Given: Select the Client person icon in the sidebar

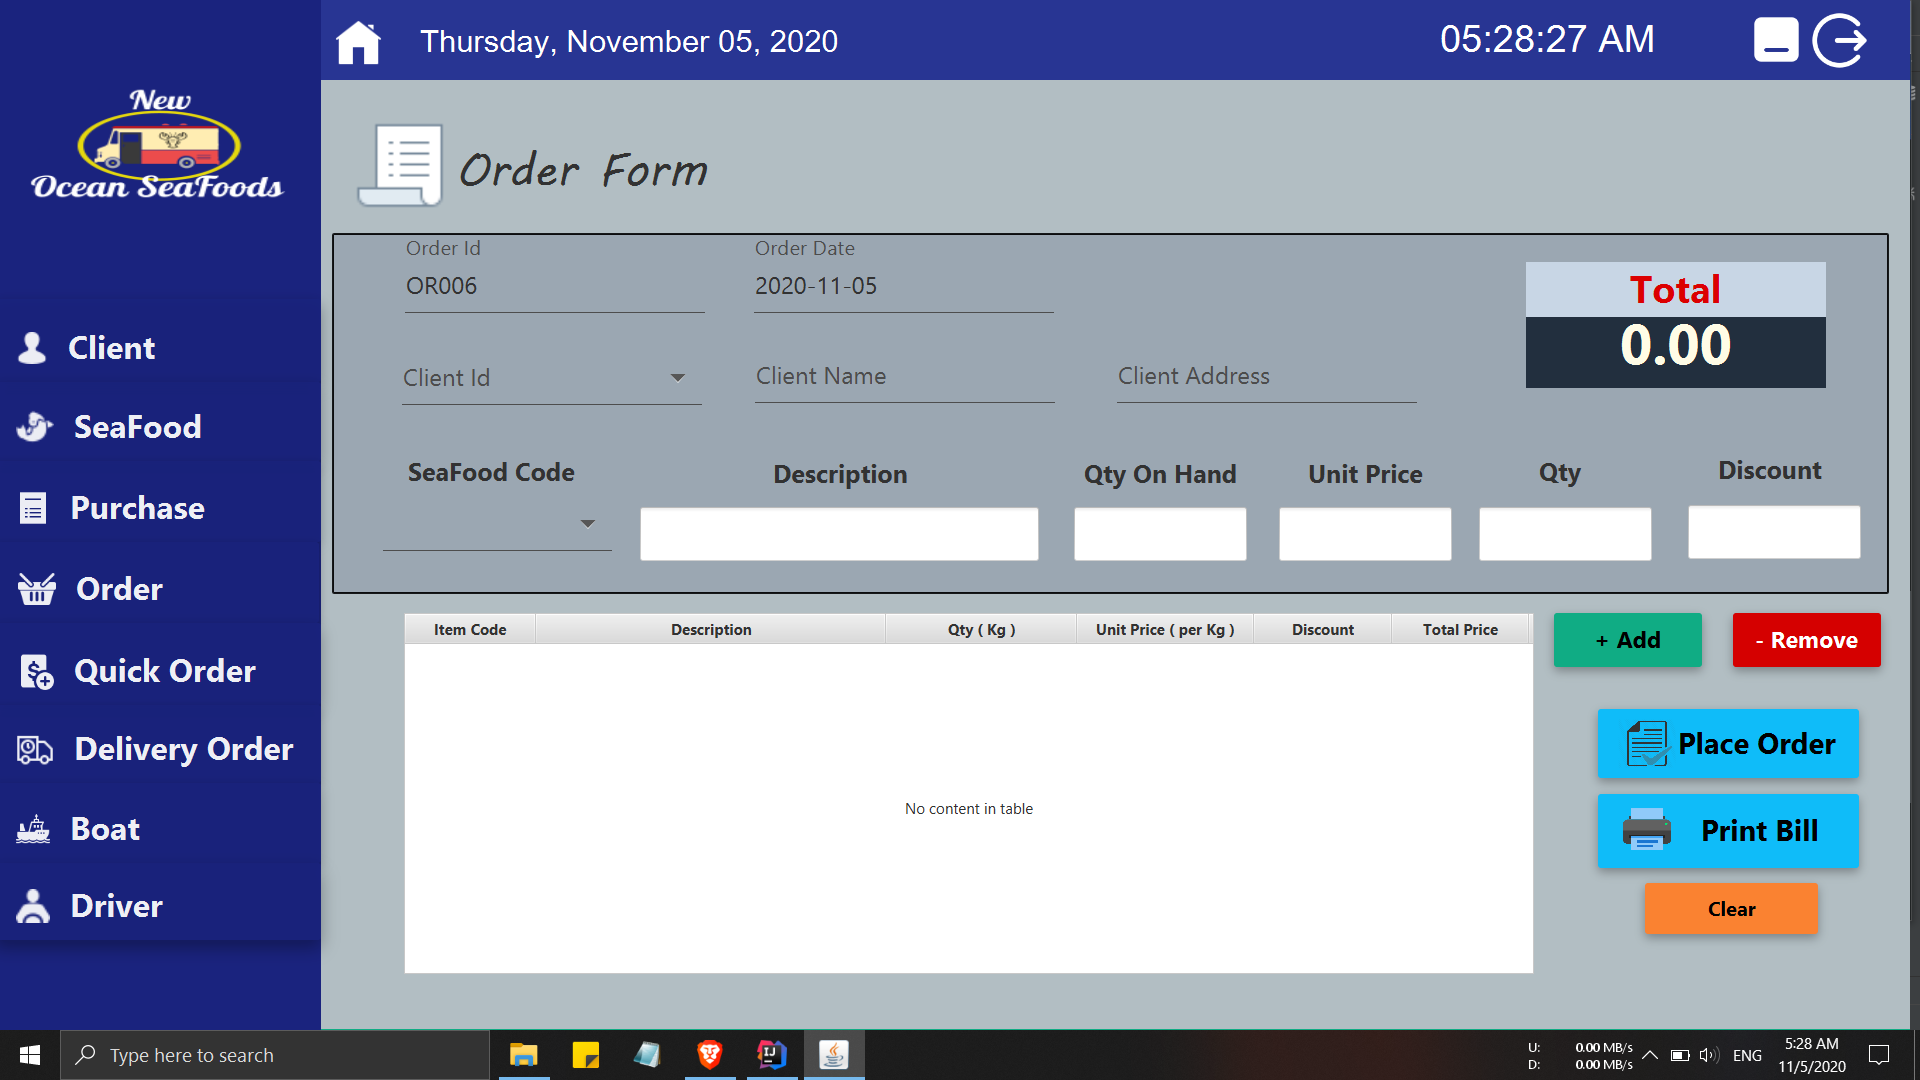Looking at the screenshot, I should (x=33, y=347).
